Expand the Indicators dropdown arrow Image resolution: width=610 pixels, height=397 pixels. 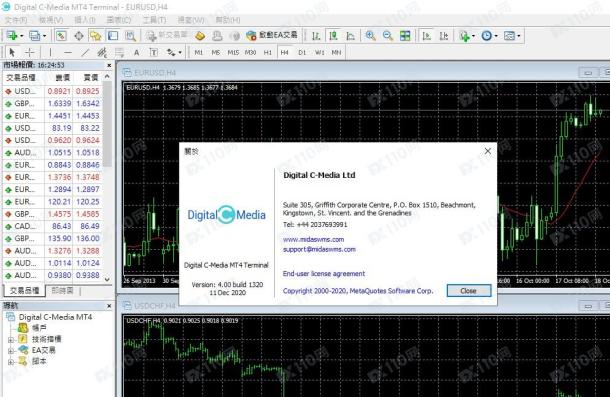tap(473, 36)
